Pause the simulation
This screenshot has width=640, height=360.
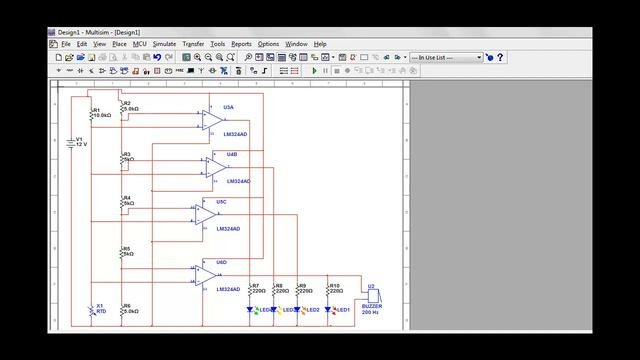[x=325, y=71]
